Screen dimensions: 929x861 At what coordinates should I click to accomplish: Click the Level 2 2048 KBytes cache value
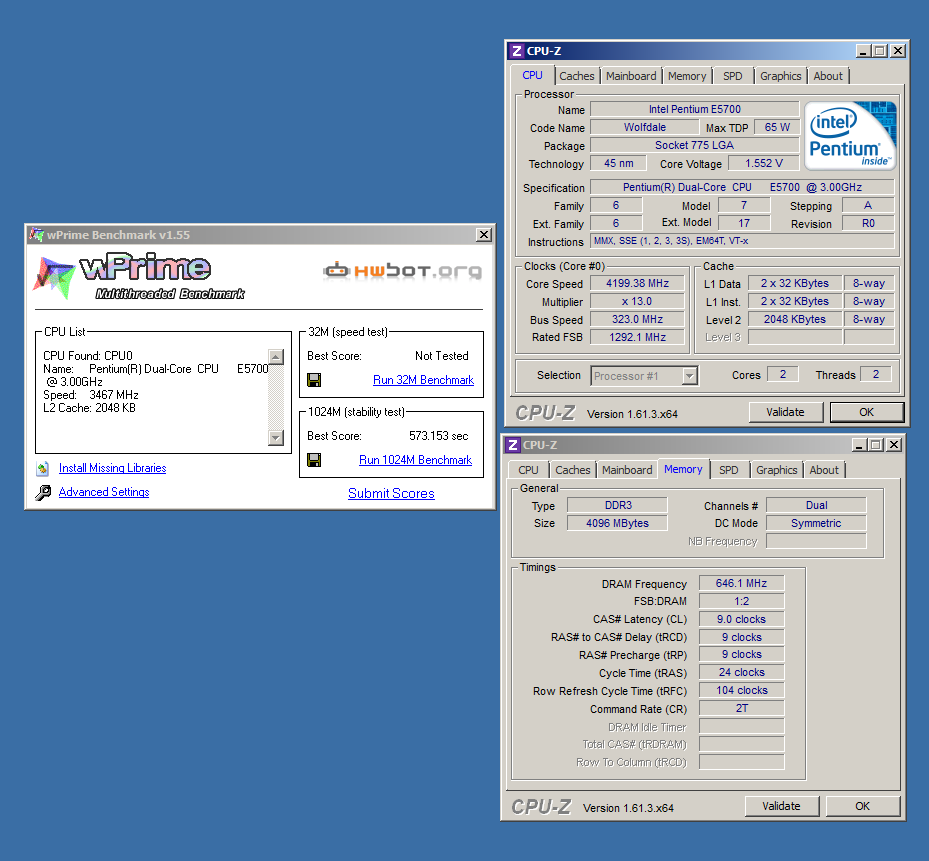(795, 319)
